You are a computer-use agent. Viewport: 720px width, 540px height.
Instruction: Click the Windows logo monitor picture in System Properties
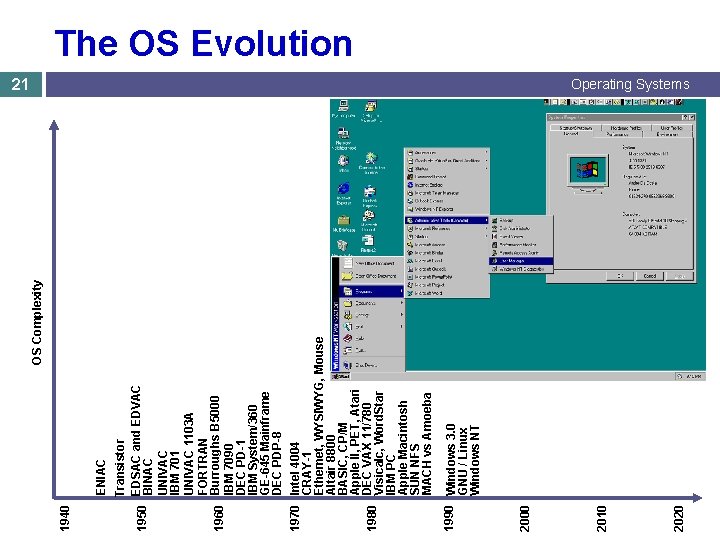(x=588, y=174)
